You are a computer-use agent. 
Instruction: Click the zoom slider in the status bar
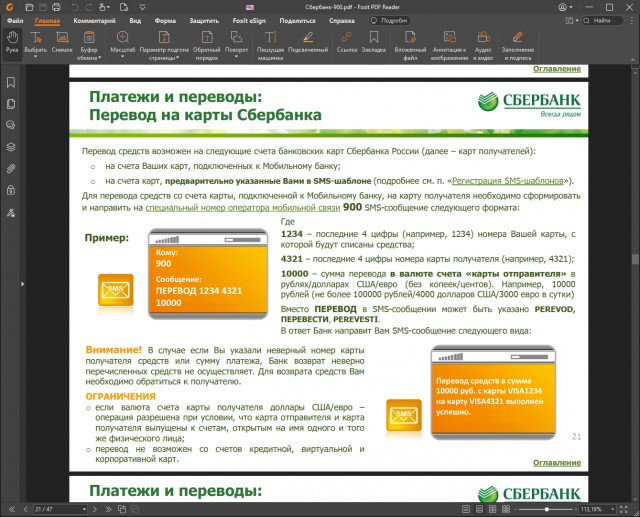(547, 509)
